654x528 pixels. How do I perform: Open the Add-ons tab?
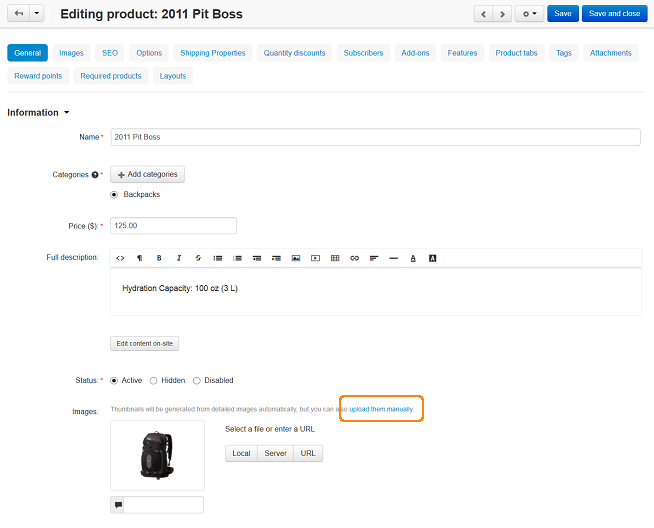click(415, 53)
